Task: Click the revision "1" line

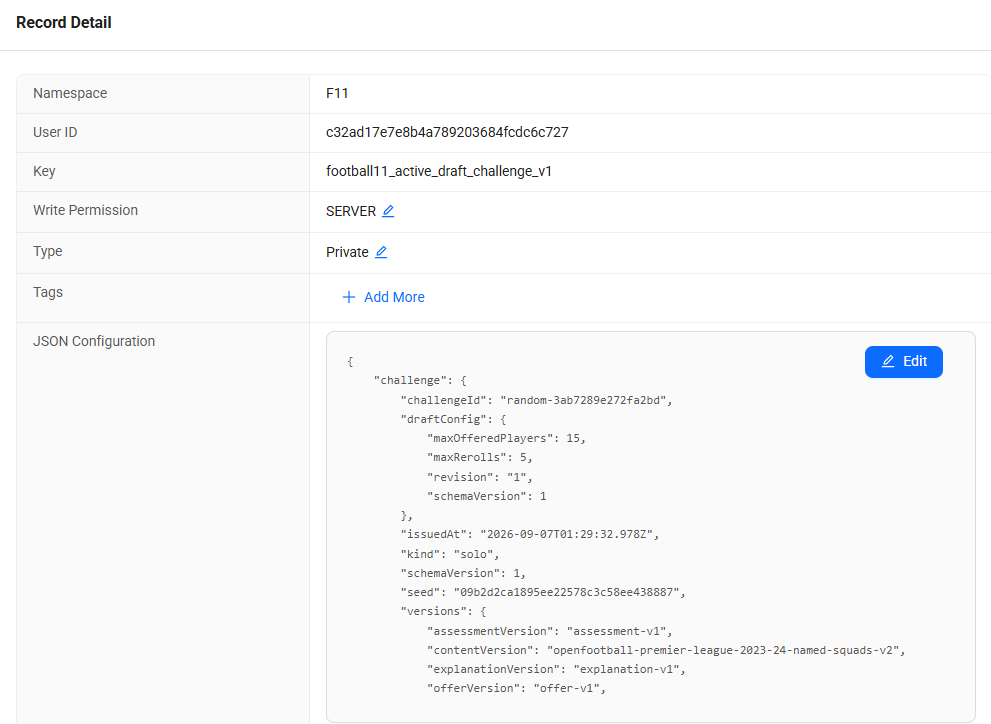Action: click(x=480, y=477)
